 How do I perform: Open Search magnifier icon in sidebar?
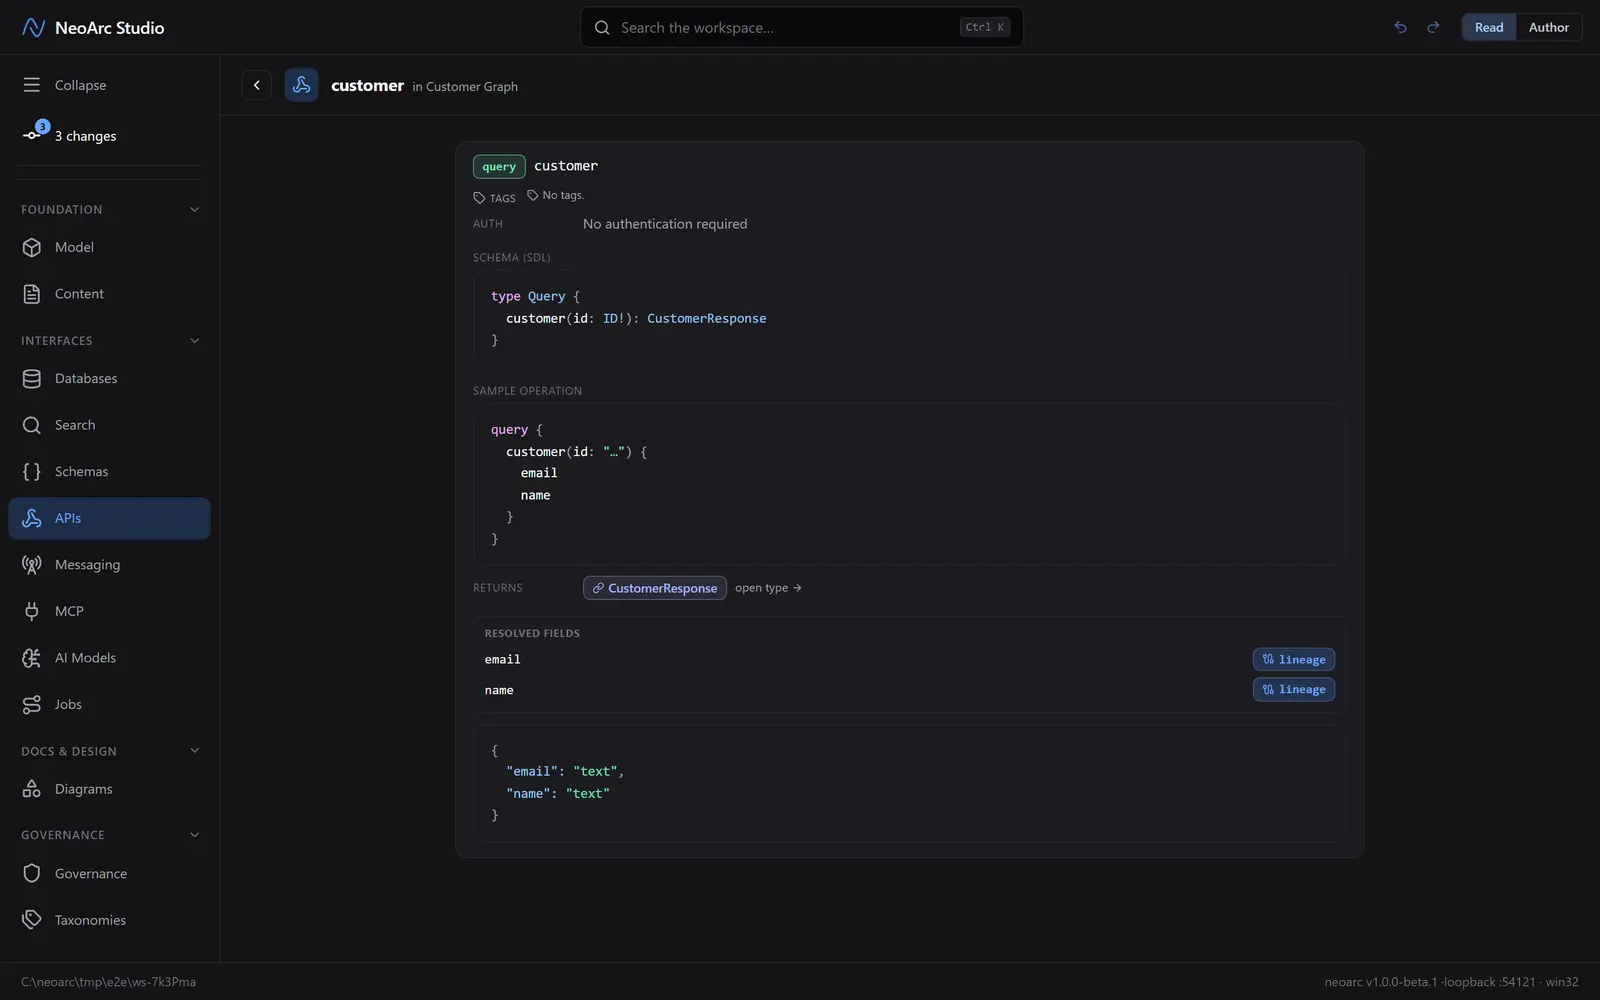[32, 425]
